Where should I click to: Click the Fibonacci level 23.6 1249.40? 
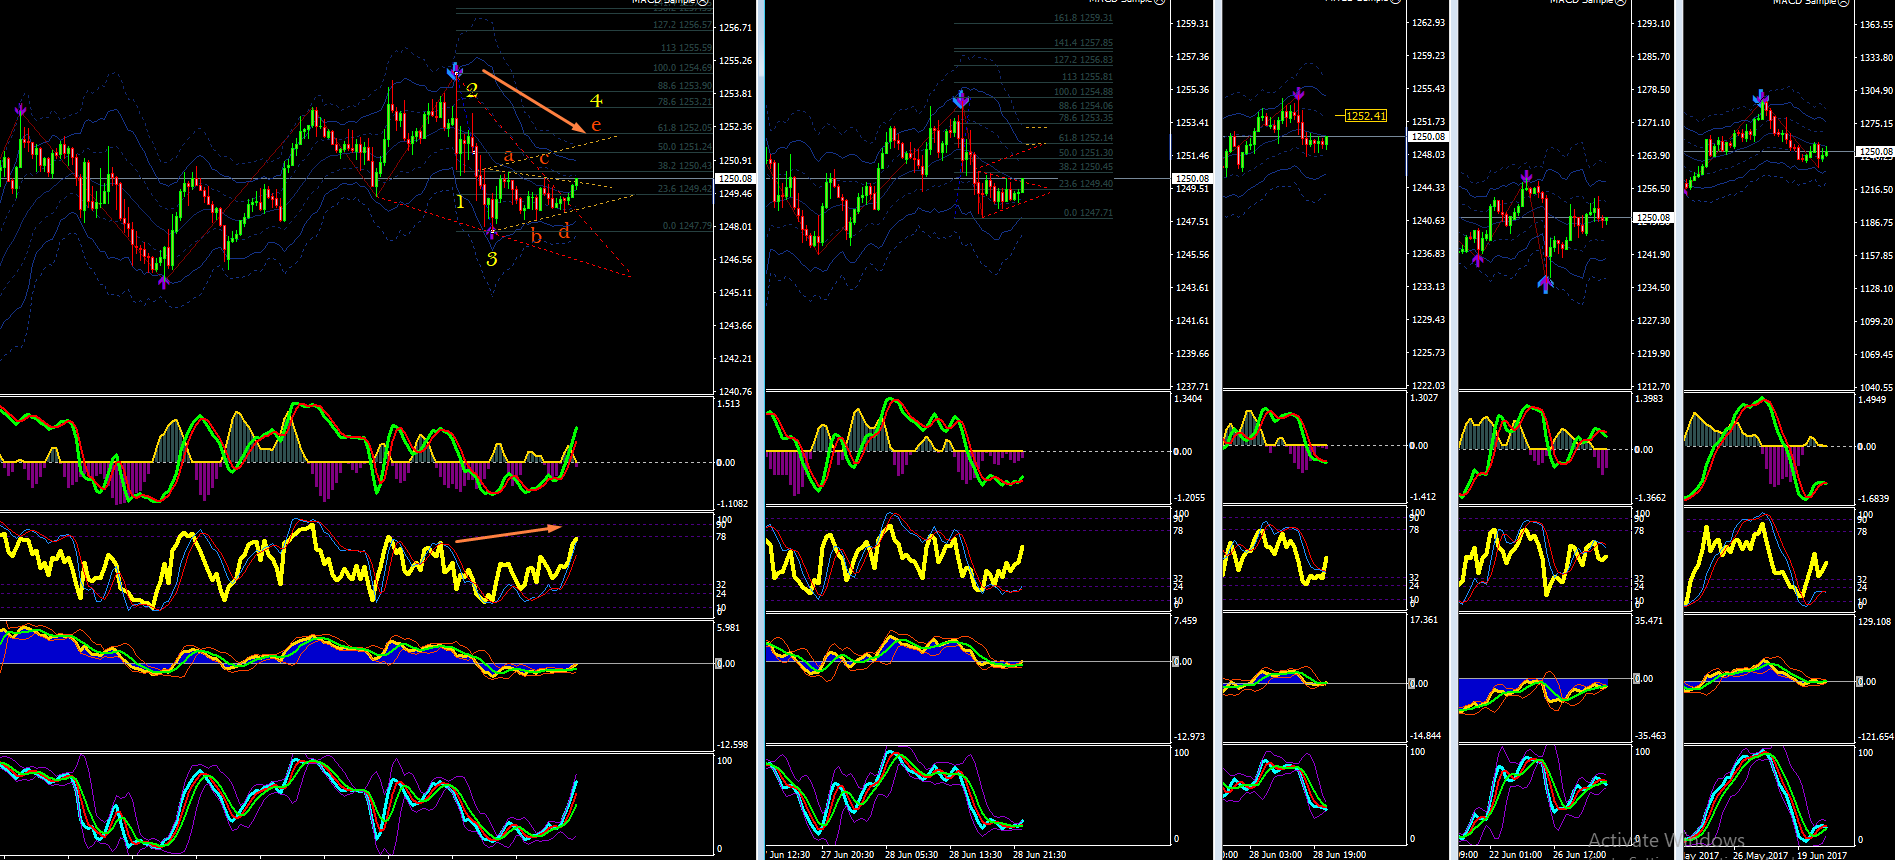(x=1085, y=184)
